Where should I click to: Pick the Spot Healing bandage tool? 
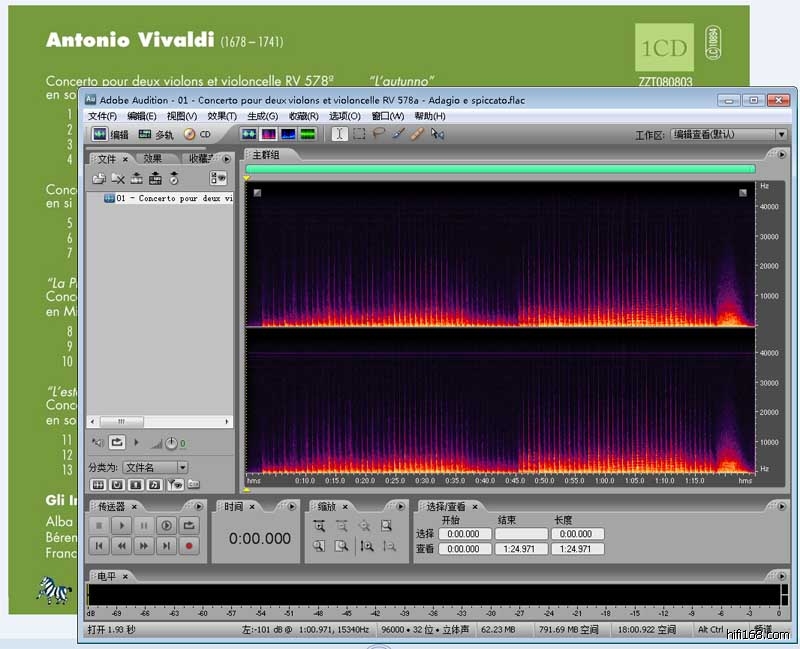(x=417, y=134)
